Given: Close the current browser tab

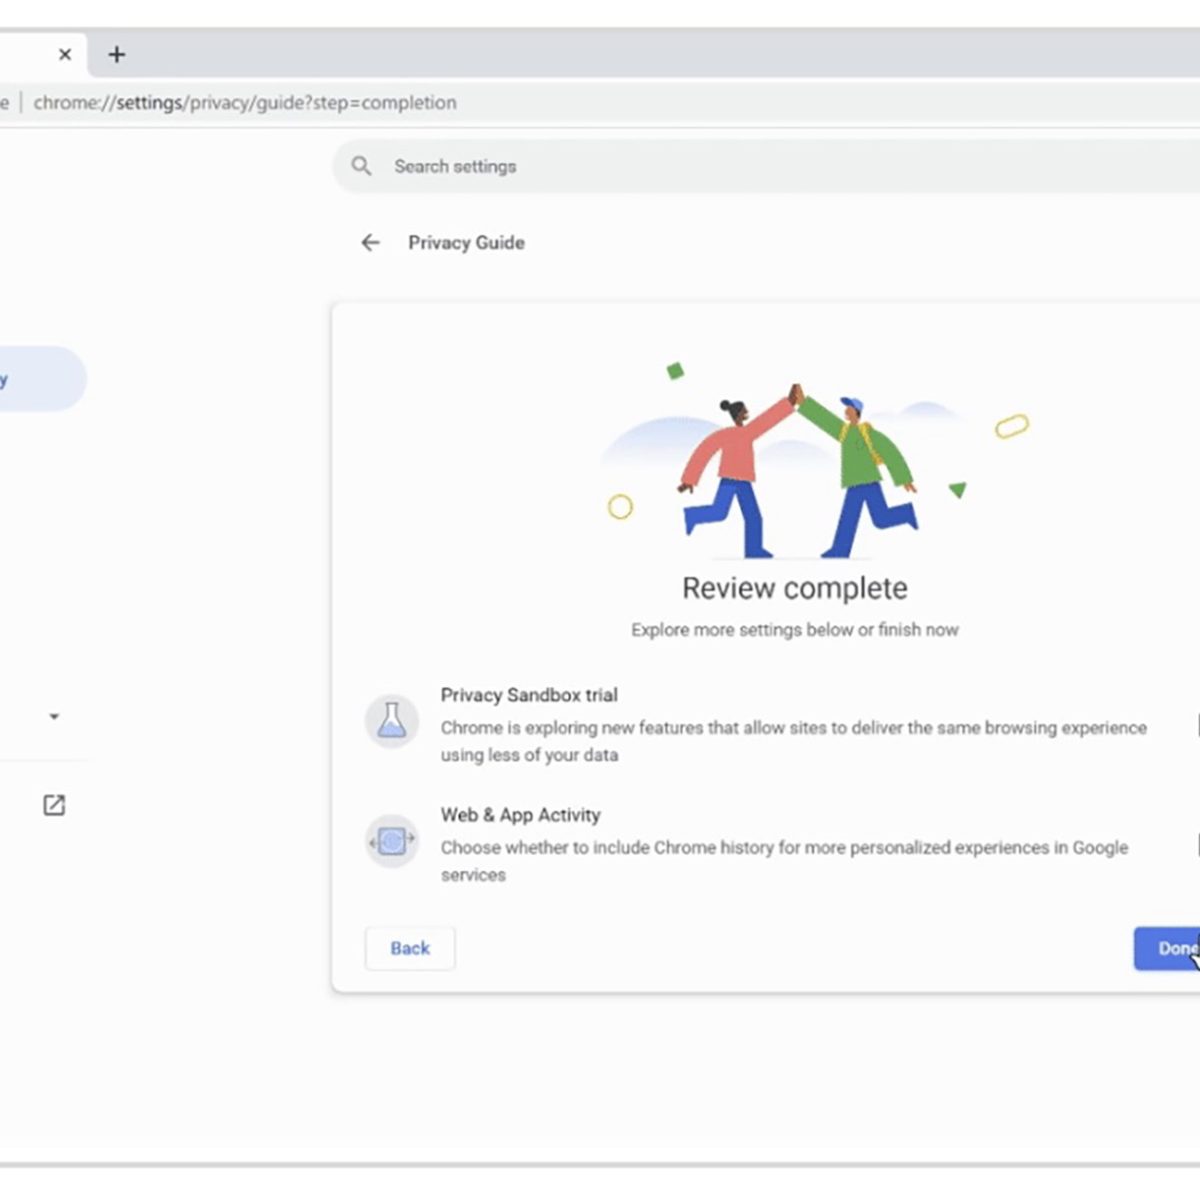Looking at the screenshot, I should point(65,55).
